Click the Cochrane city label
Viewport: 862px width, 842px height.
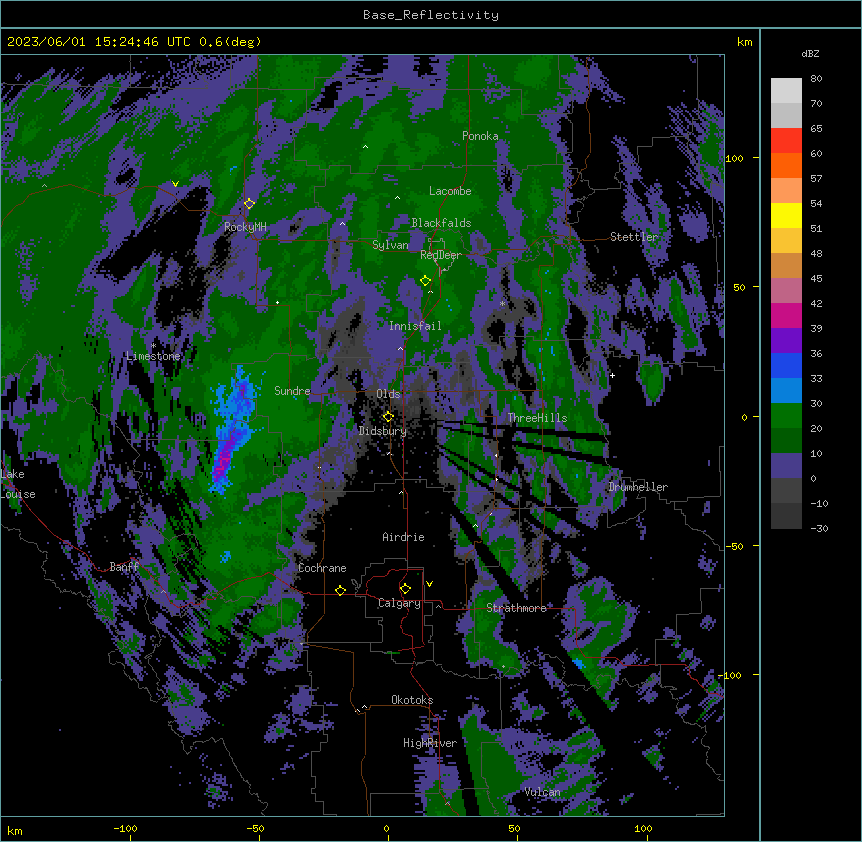tap(322, 568)
